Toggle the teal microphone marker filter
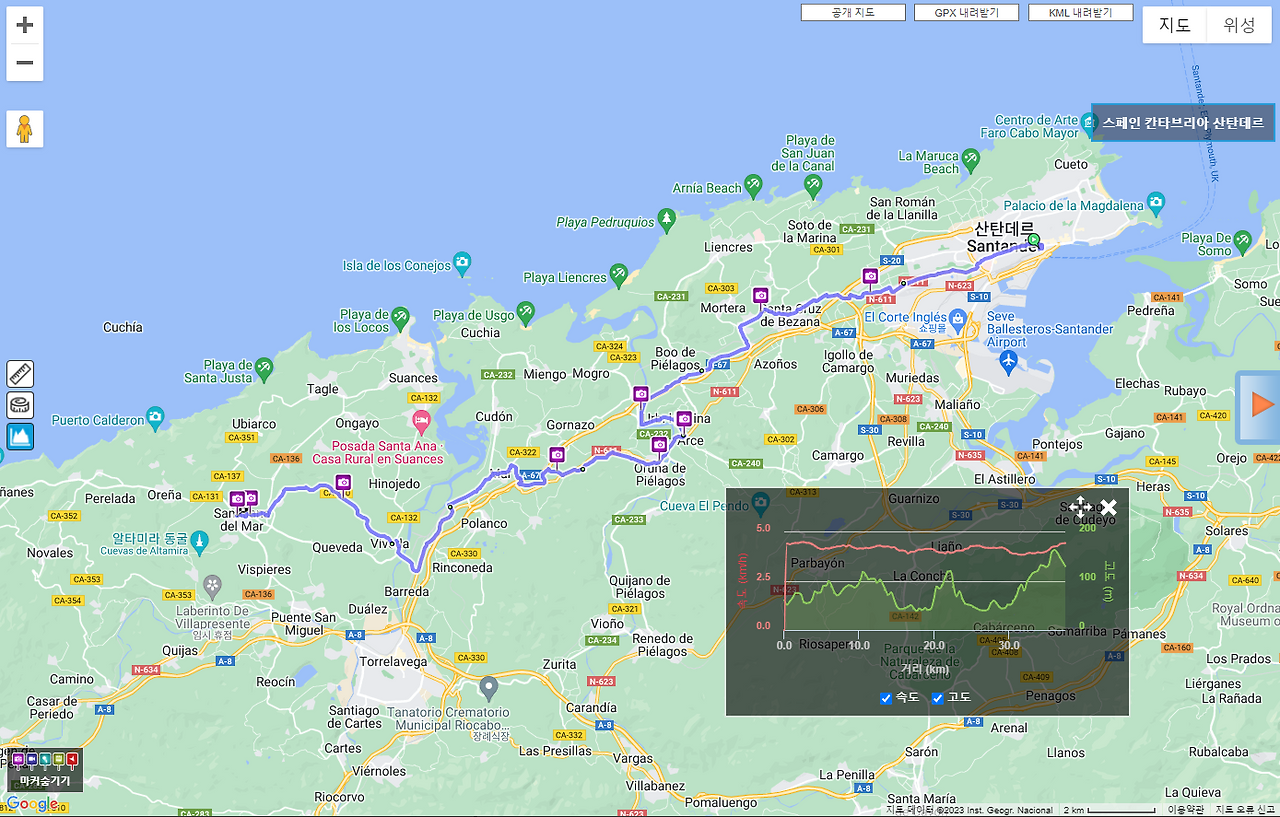Viewport: 1280px width, 817px height. pyautogui.click(x=45, y=760)
